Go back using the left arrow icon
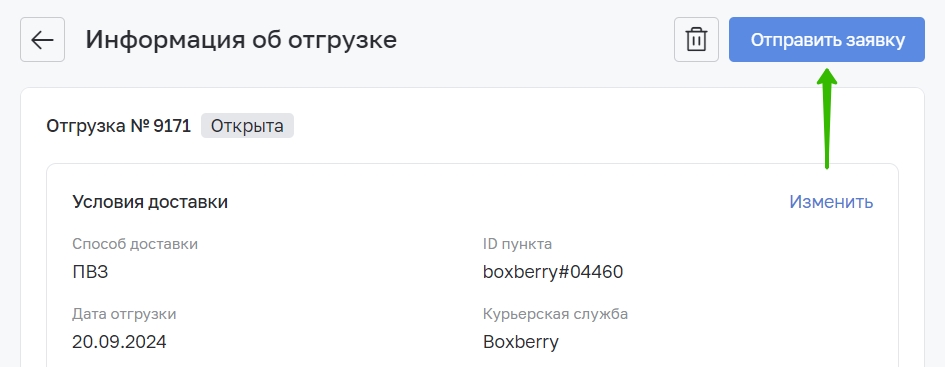Screen dimensions: 945x367 tap(42, 40)
